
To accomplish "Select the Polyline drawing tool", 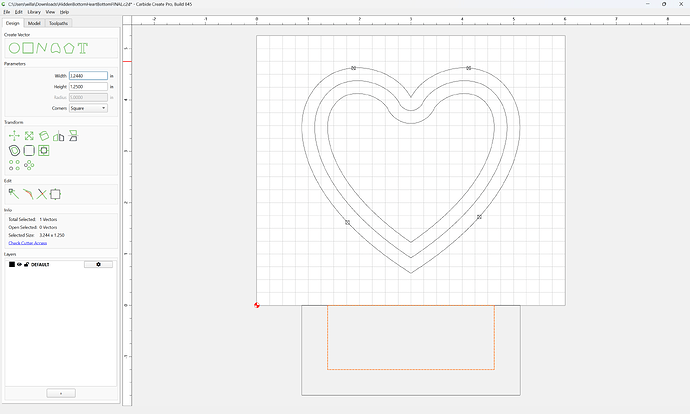I will tap(42, 48).
